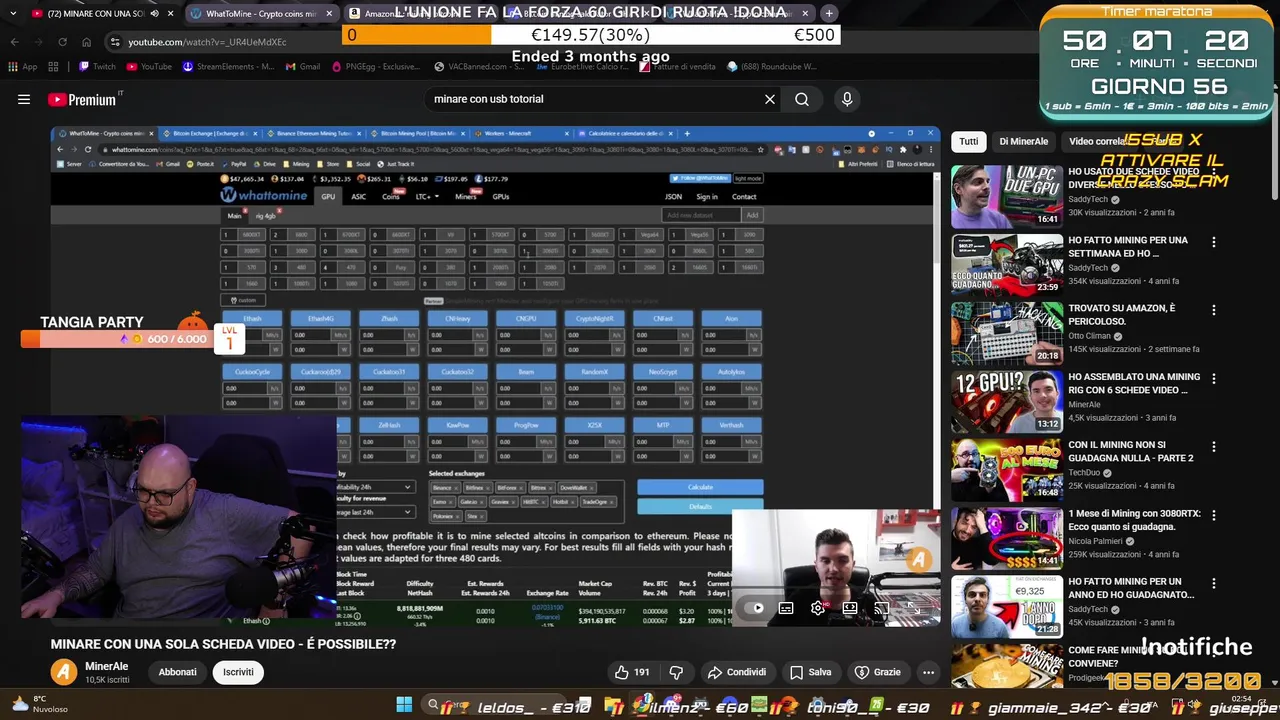Start voice search with microphone icon
The height and width of the screenshot is (720, 1280).
click(847, 99)
